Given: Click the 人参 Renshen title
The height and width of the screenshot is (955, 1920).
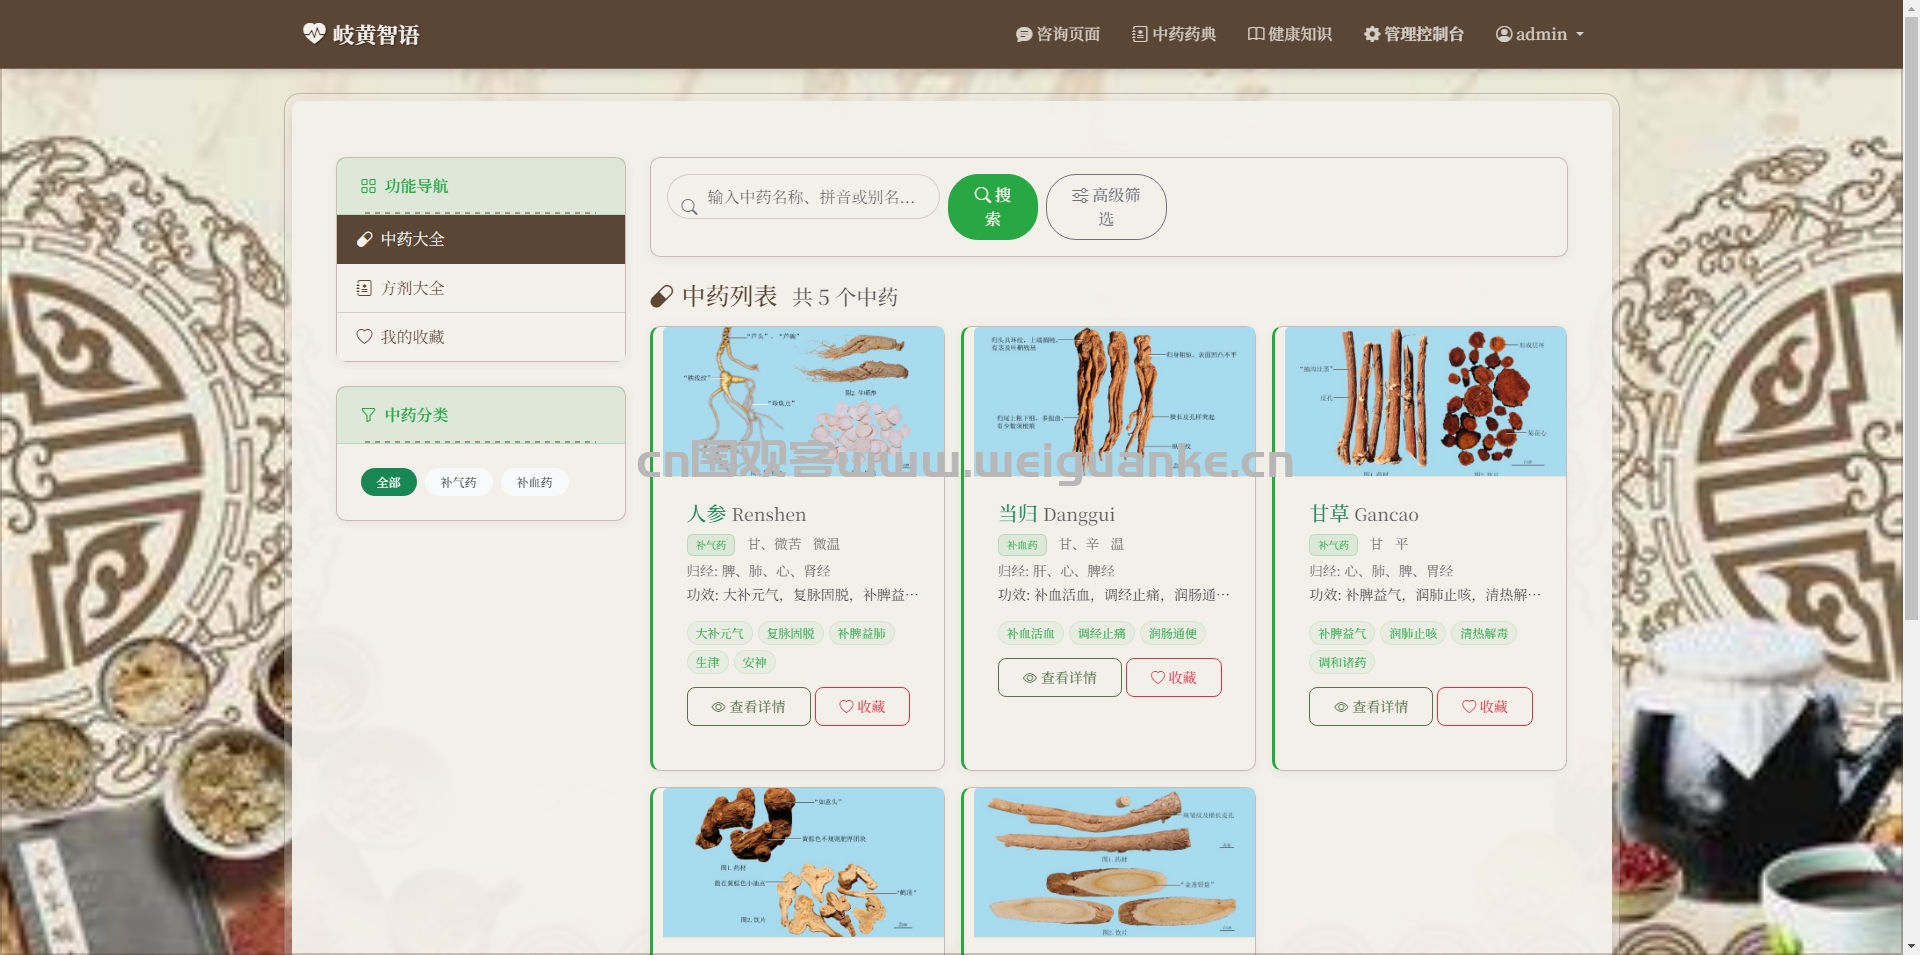Looking at the screenshot, I should [746, 514].
